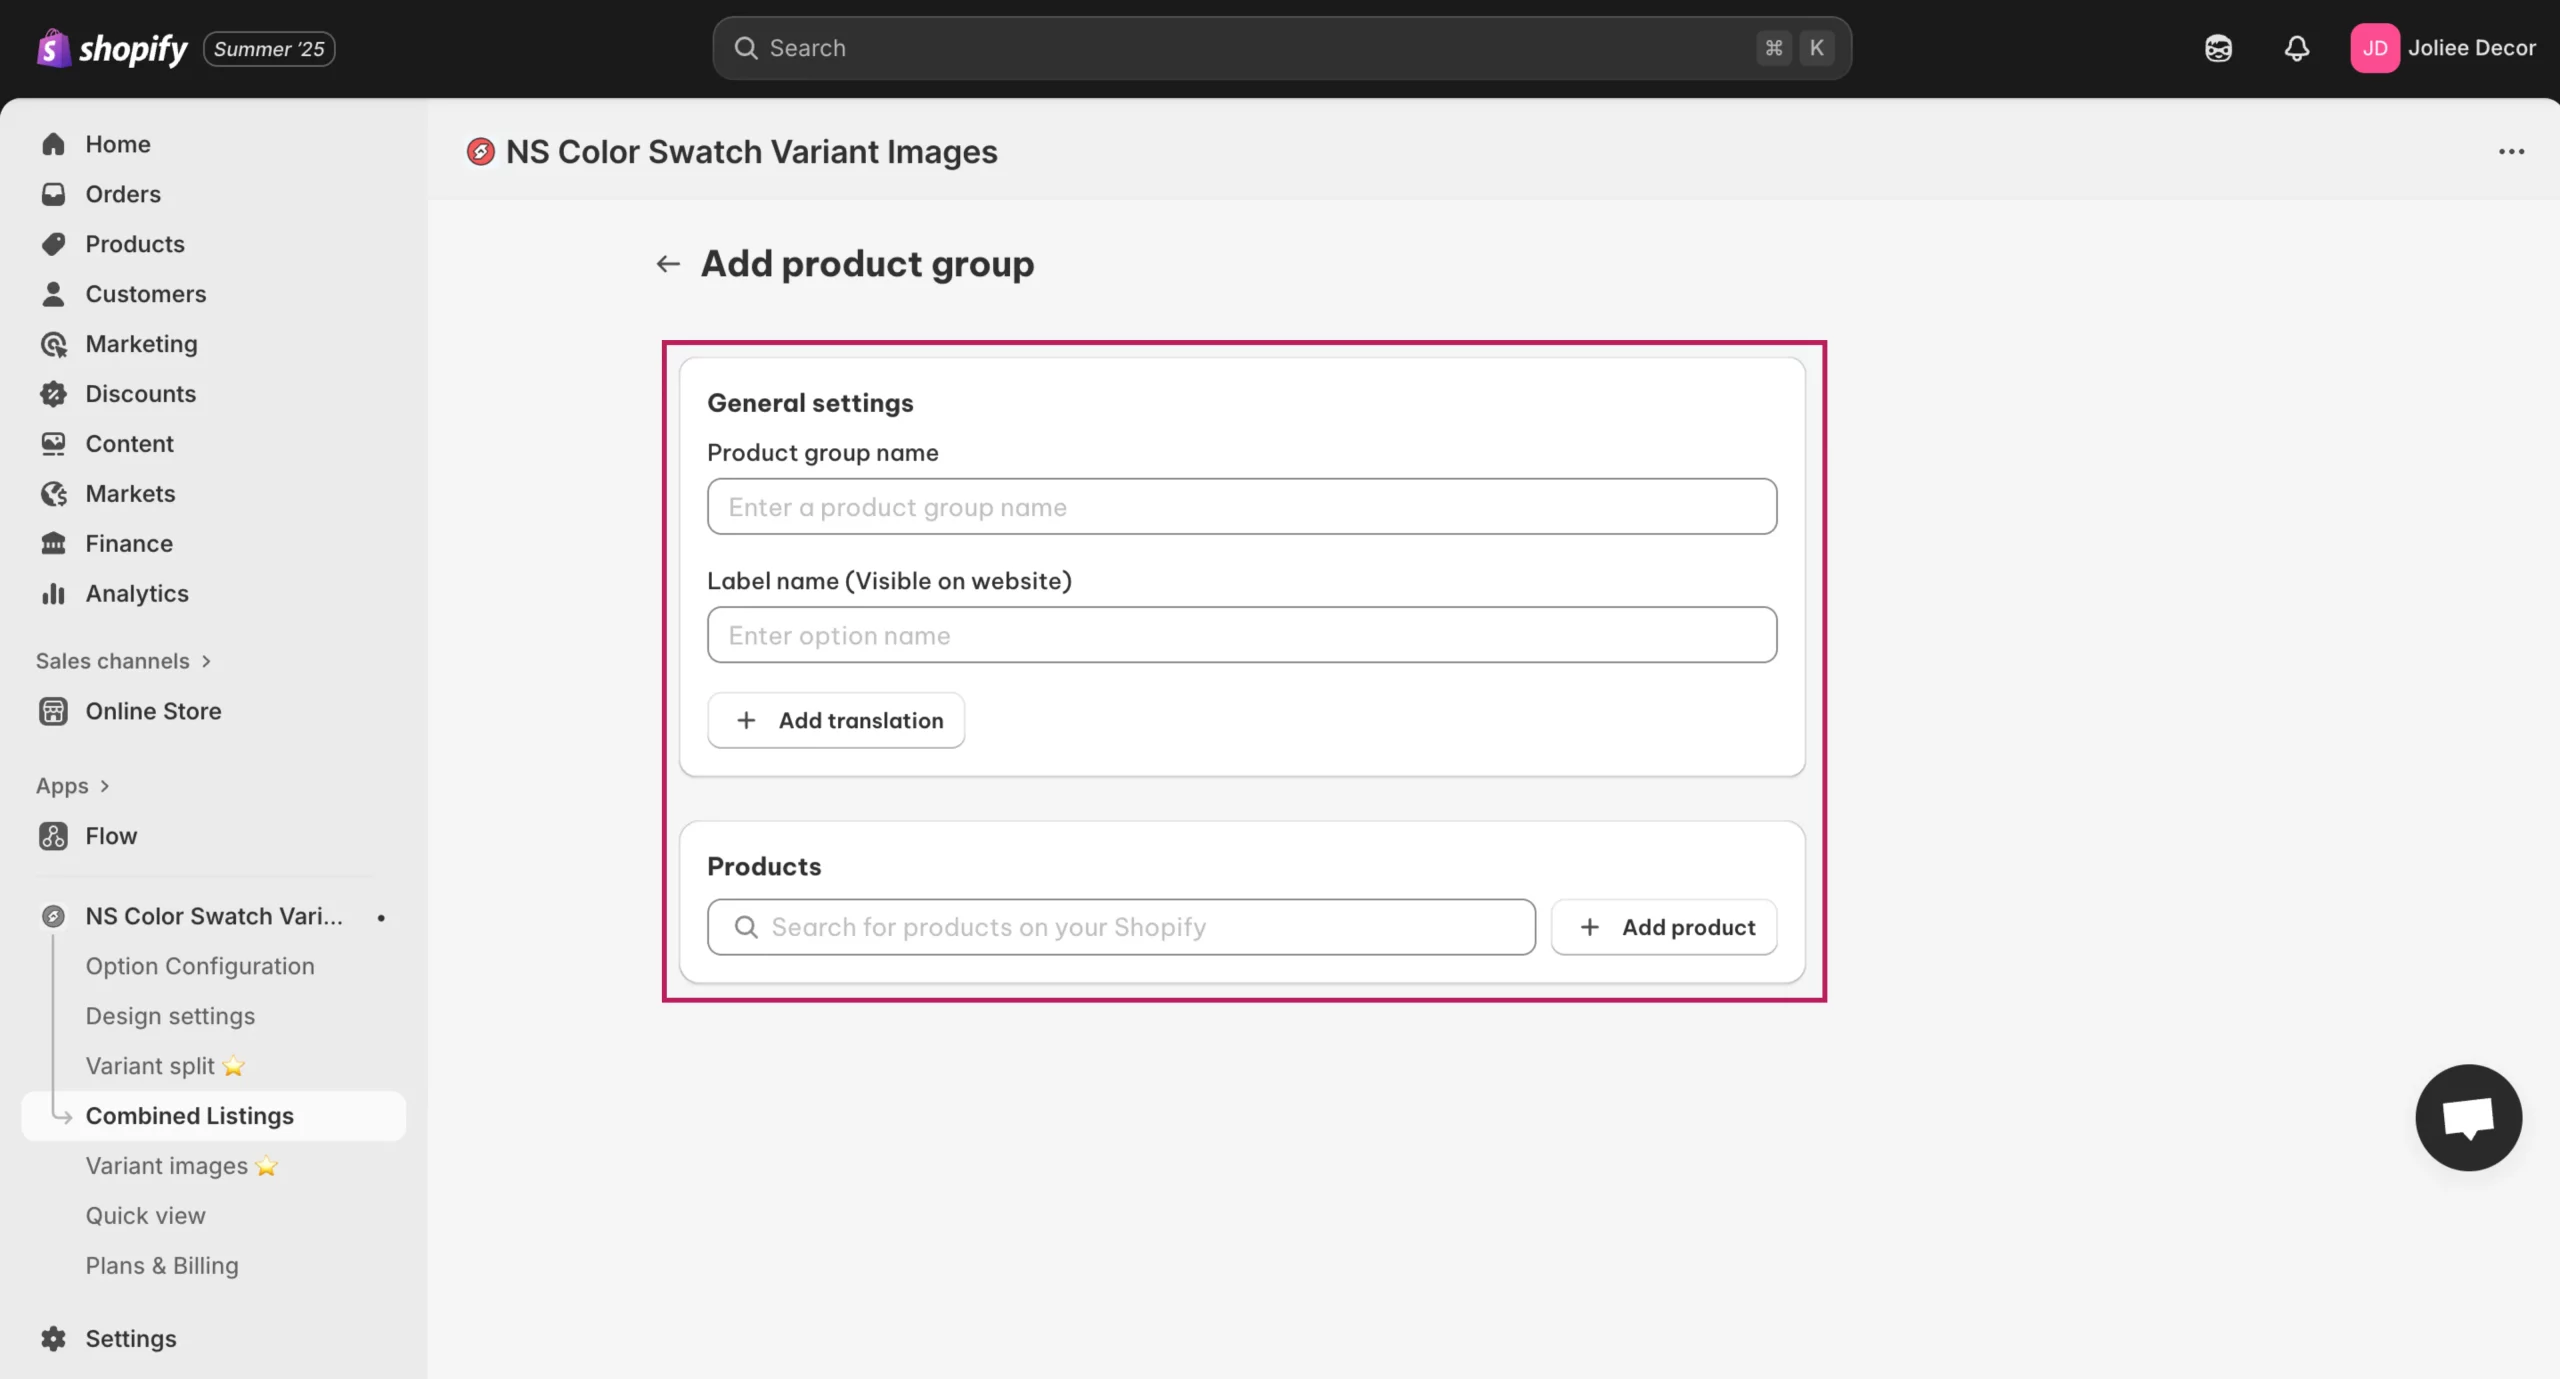The width and height of the screenshot is (2560, 1379).
Task: Click the Add product button
Action: [x=1664, y=927]
